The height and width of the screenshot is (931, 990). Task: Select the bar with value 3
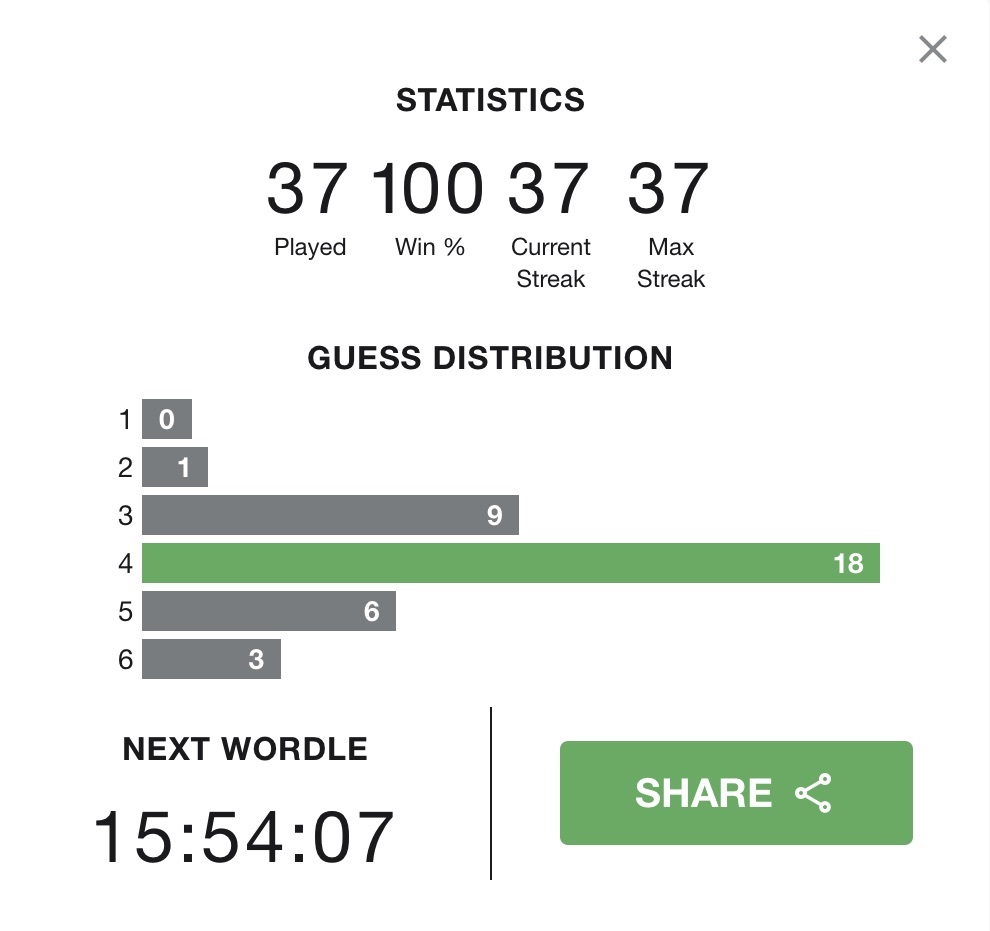click(x=211, y=659)
